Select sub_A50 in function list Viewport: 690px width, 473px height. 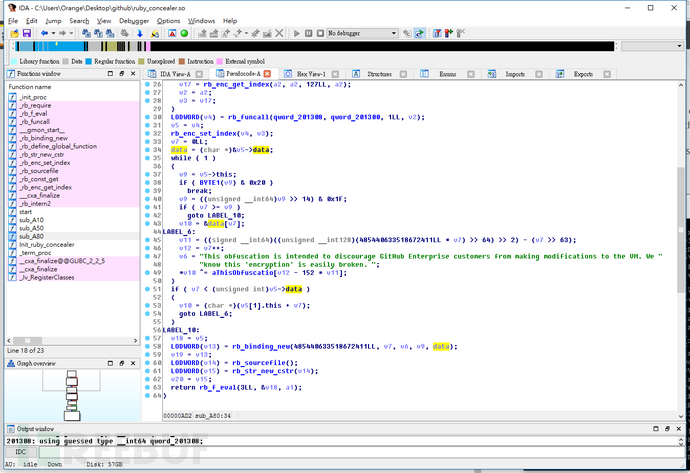31,228
